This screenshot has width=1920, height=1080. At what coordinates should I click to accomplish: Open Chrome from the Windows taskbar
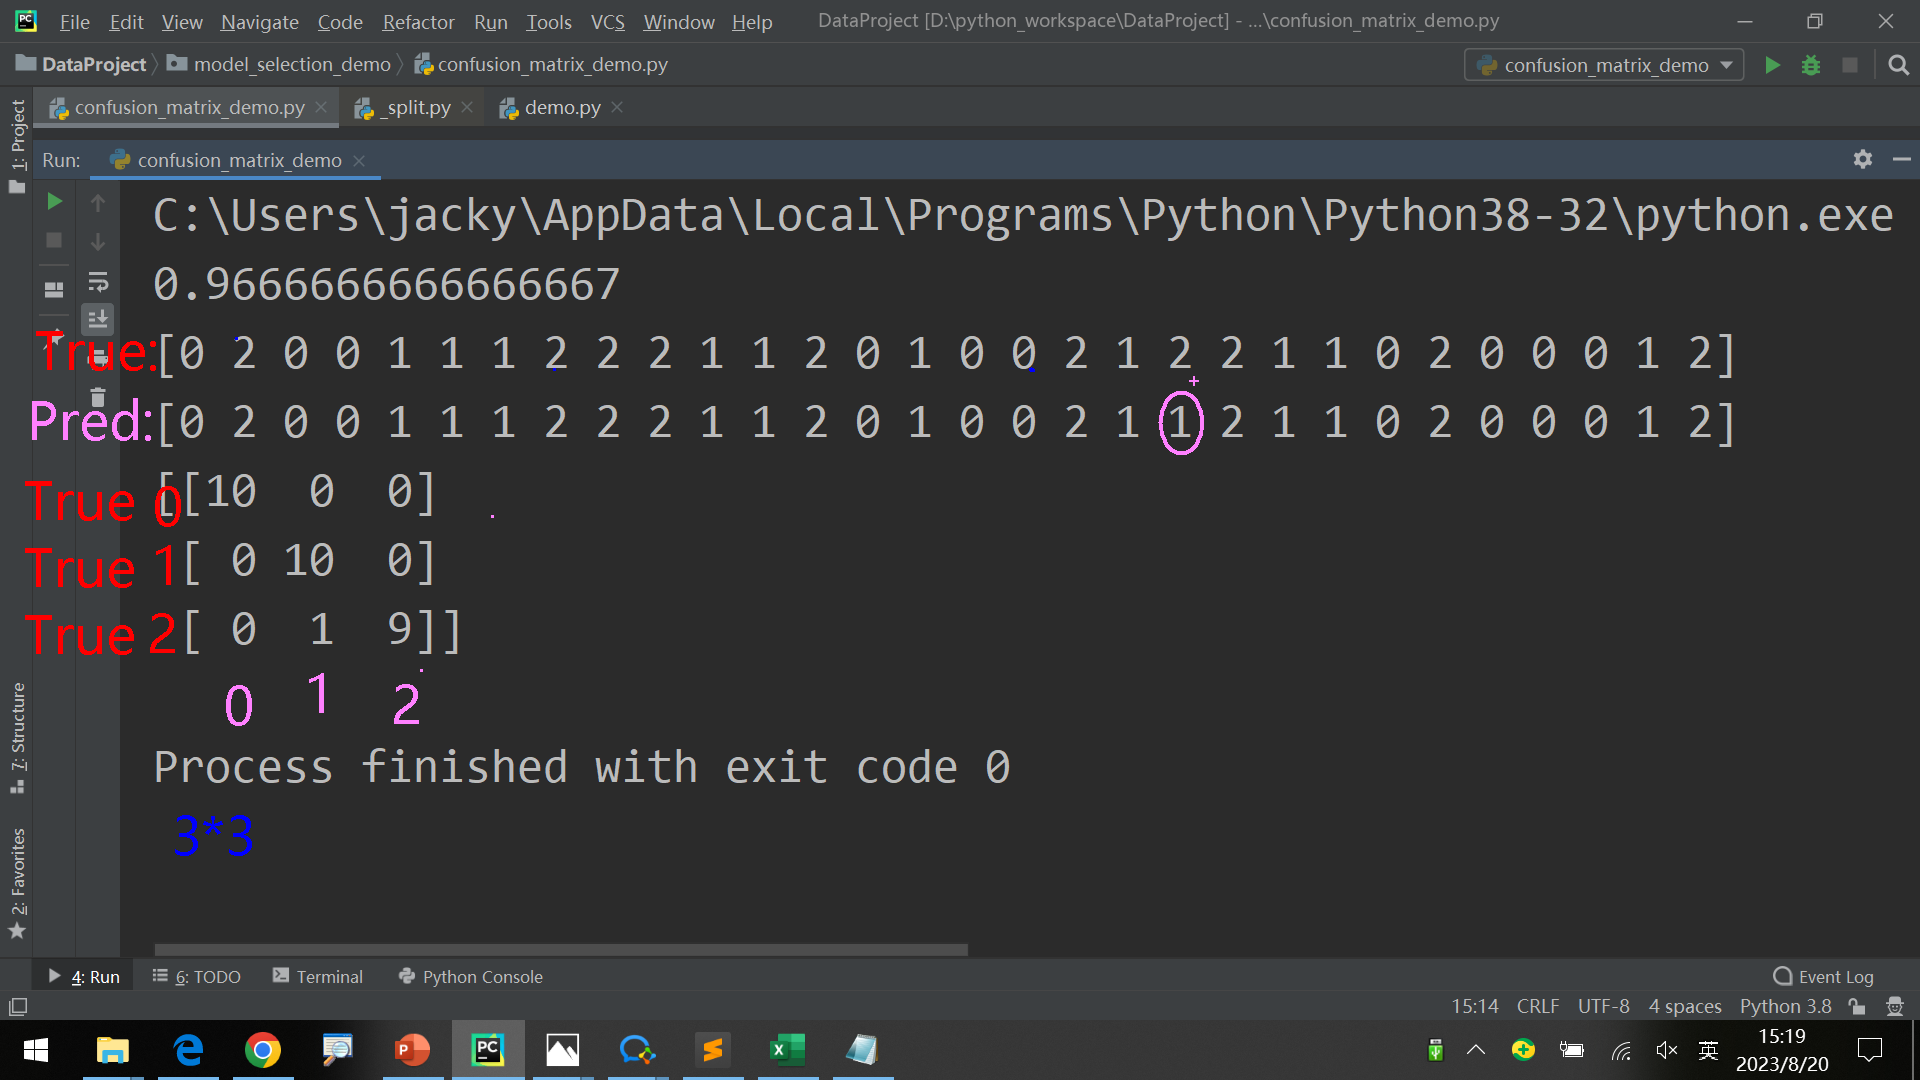[x=262, y=1050]
